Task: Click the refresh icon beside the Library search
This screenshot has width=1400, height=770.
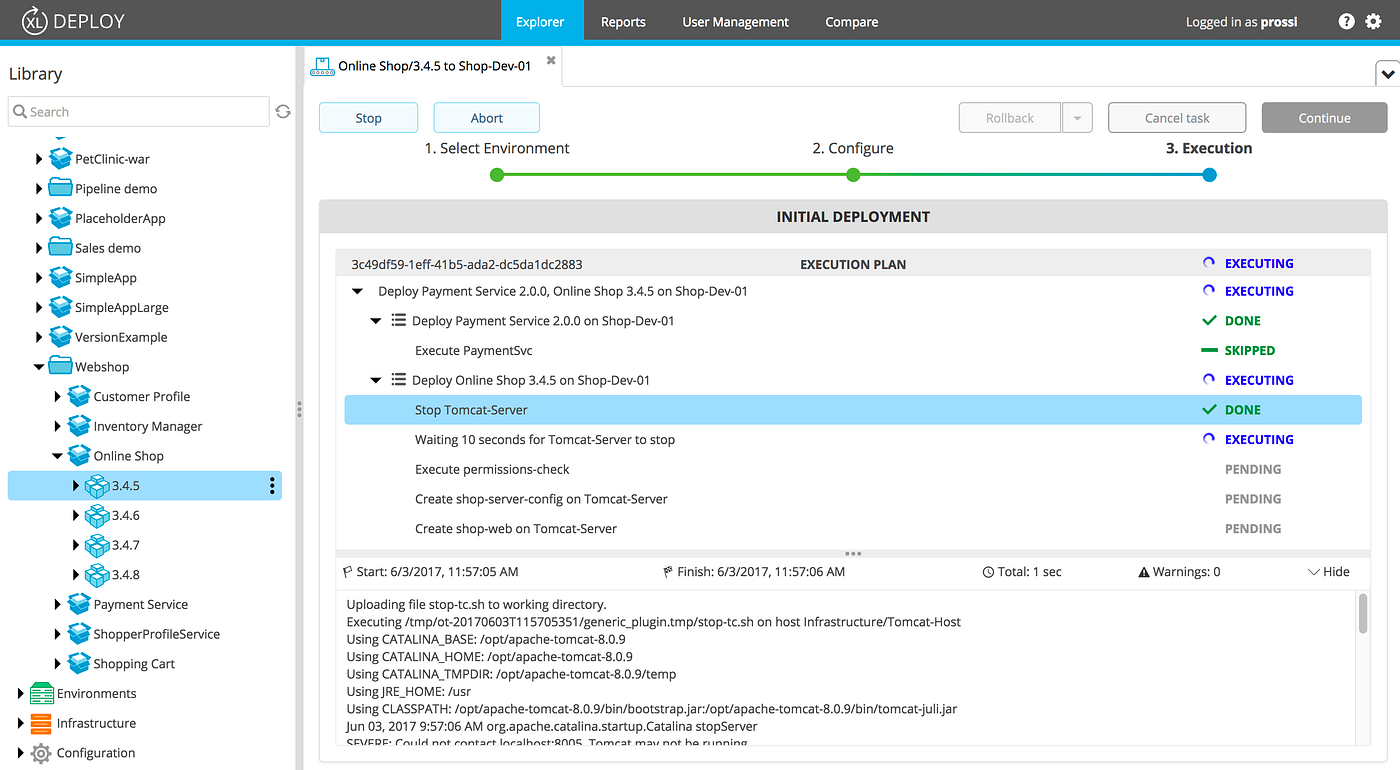Action: coord(283,111)
